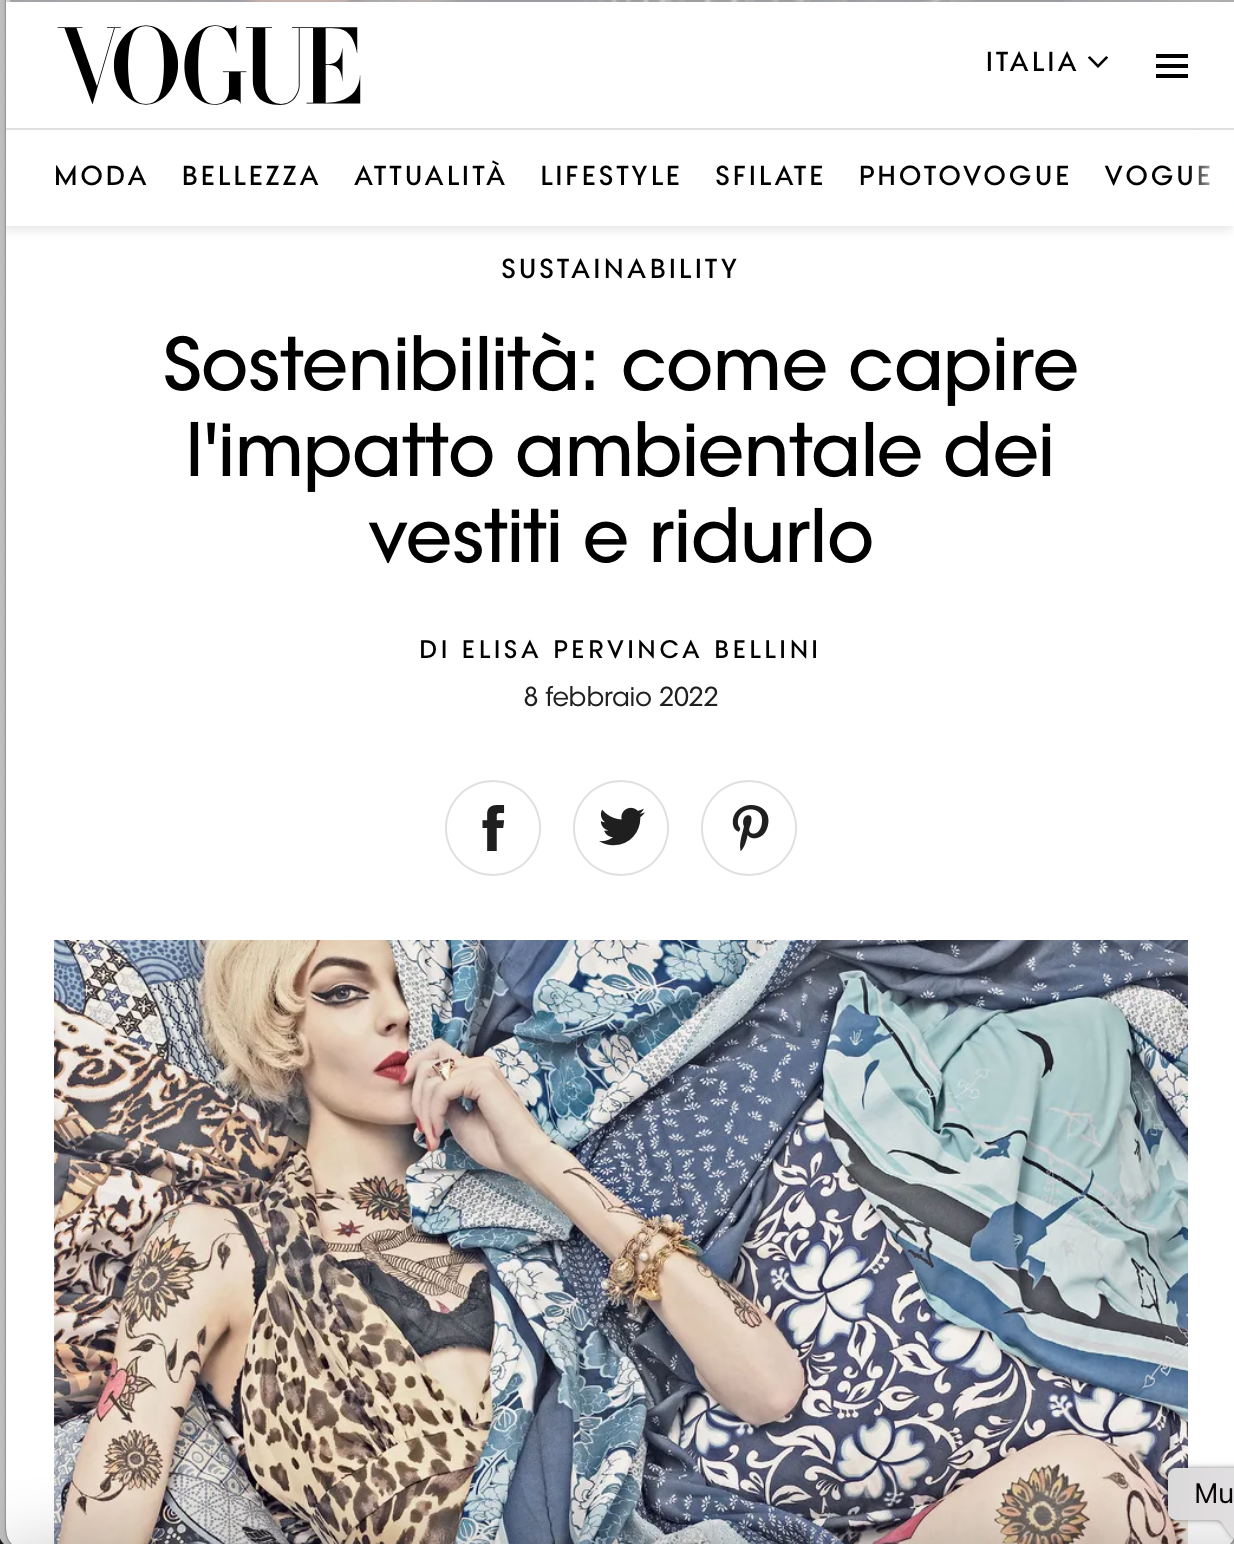
Task: Click the partially visible Mu button
Action: pos(1206,1494)
